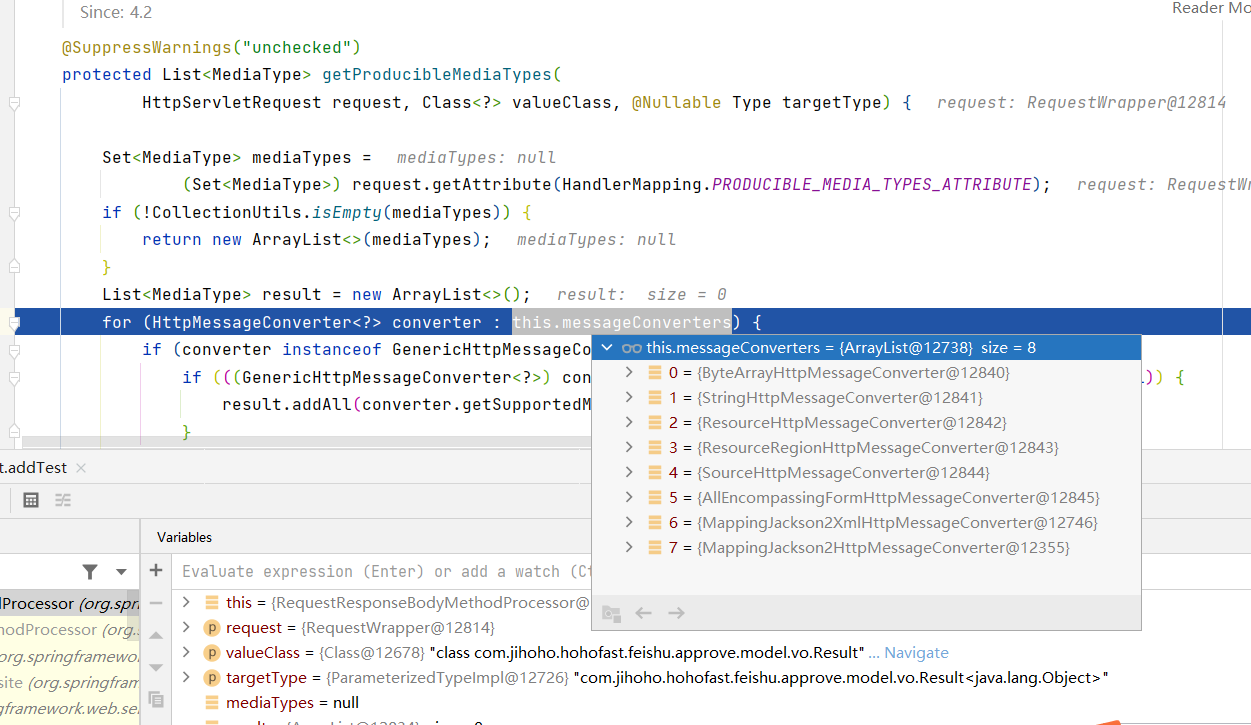Click the Trace Current Stream Chain icon

[x=63, y=500]
